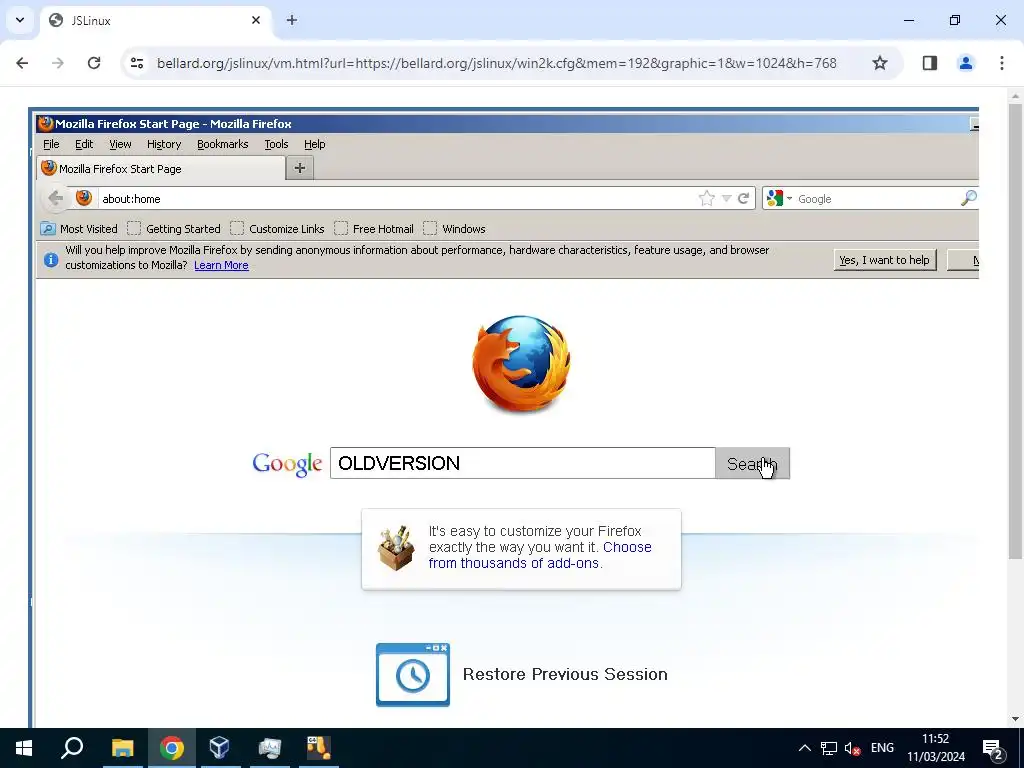This screenshot has width=1024, height=768.
Task: Click Choose from thousands of add-ons link
Action: point(539,555)
